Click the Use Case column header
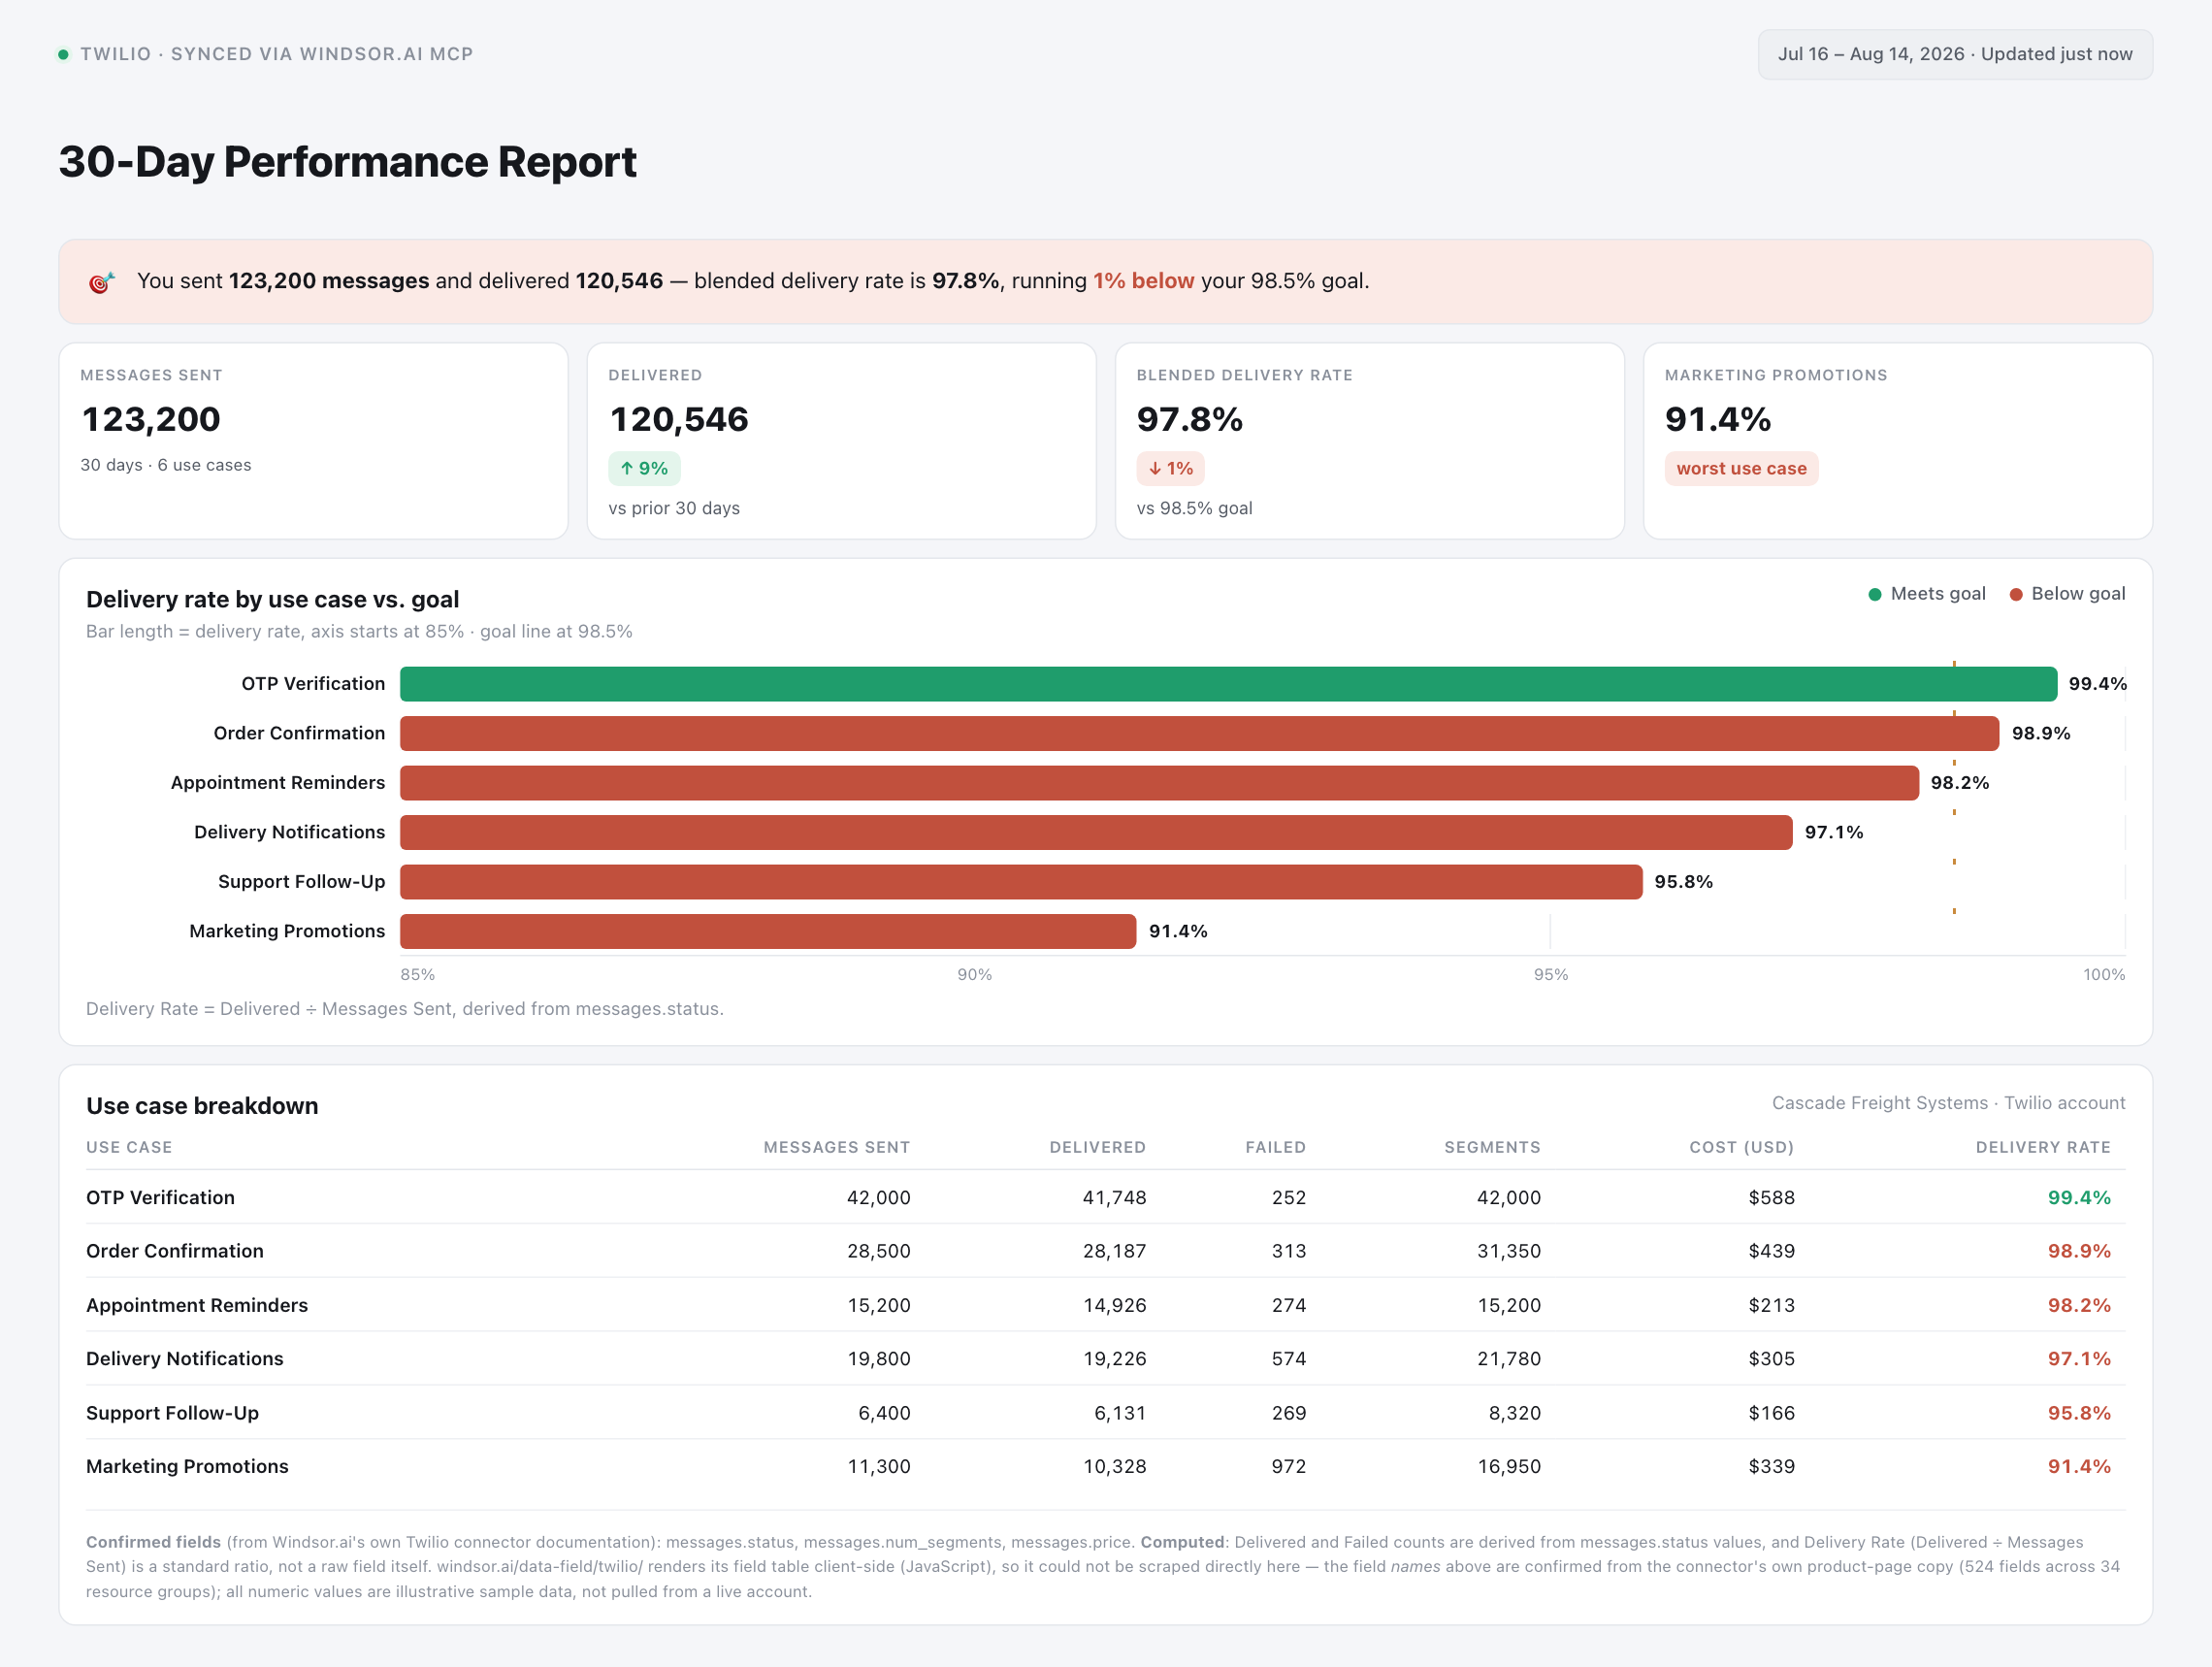Screen dimensions: 2212x1667 (x=129, y=1147)
